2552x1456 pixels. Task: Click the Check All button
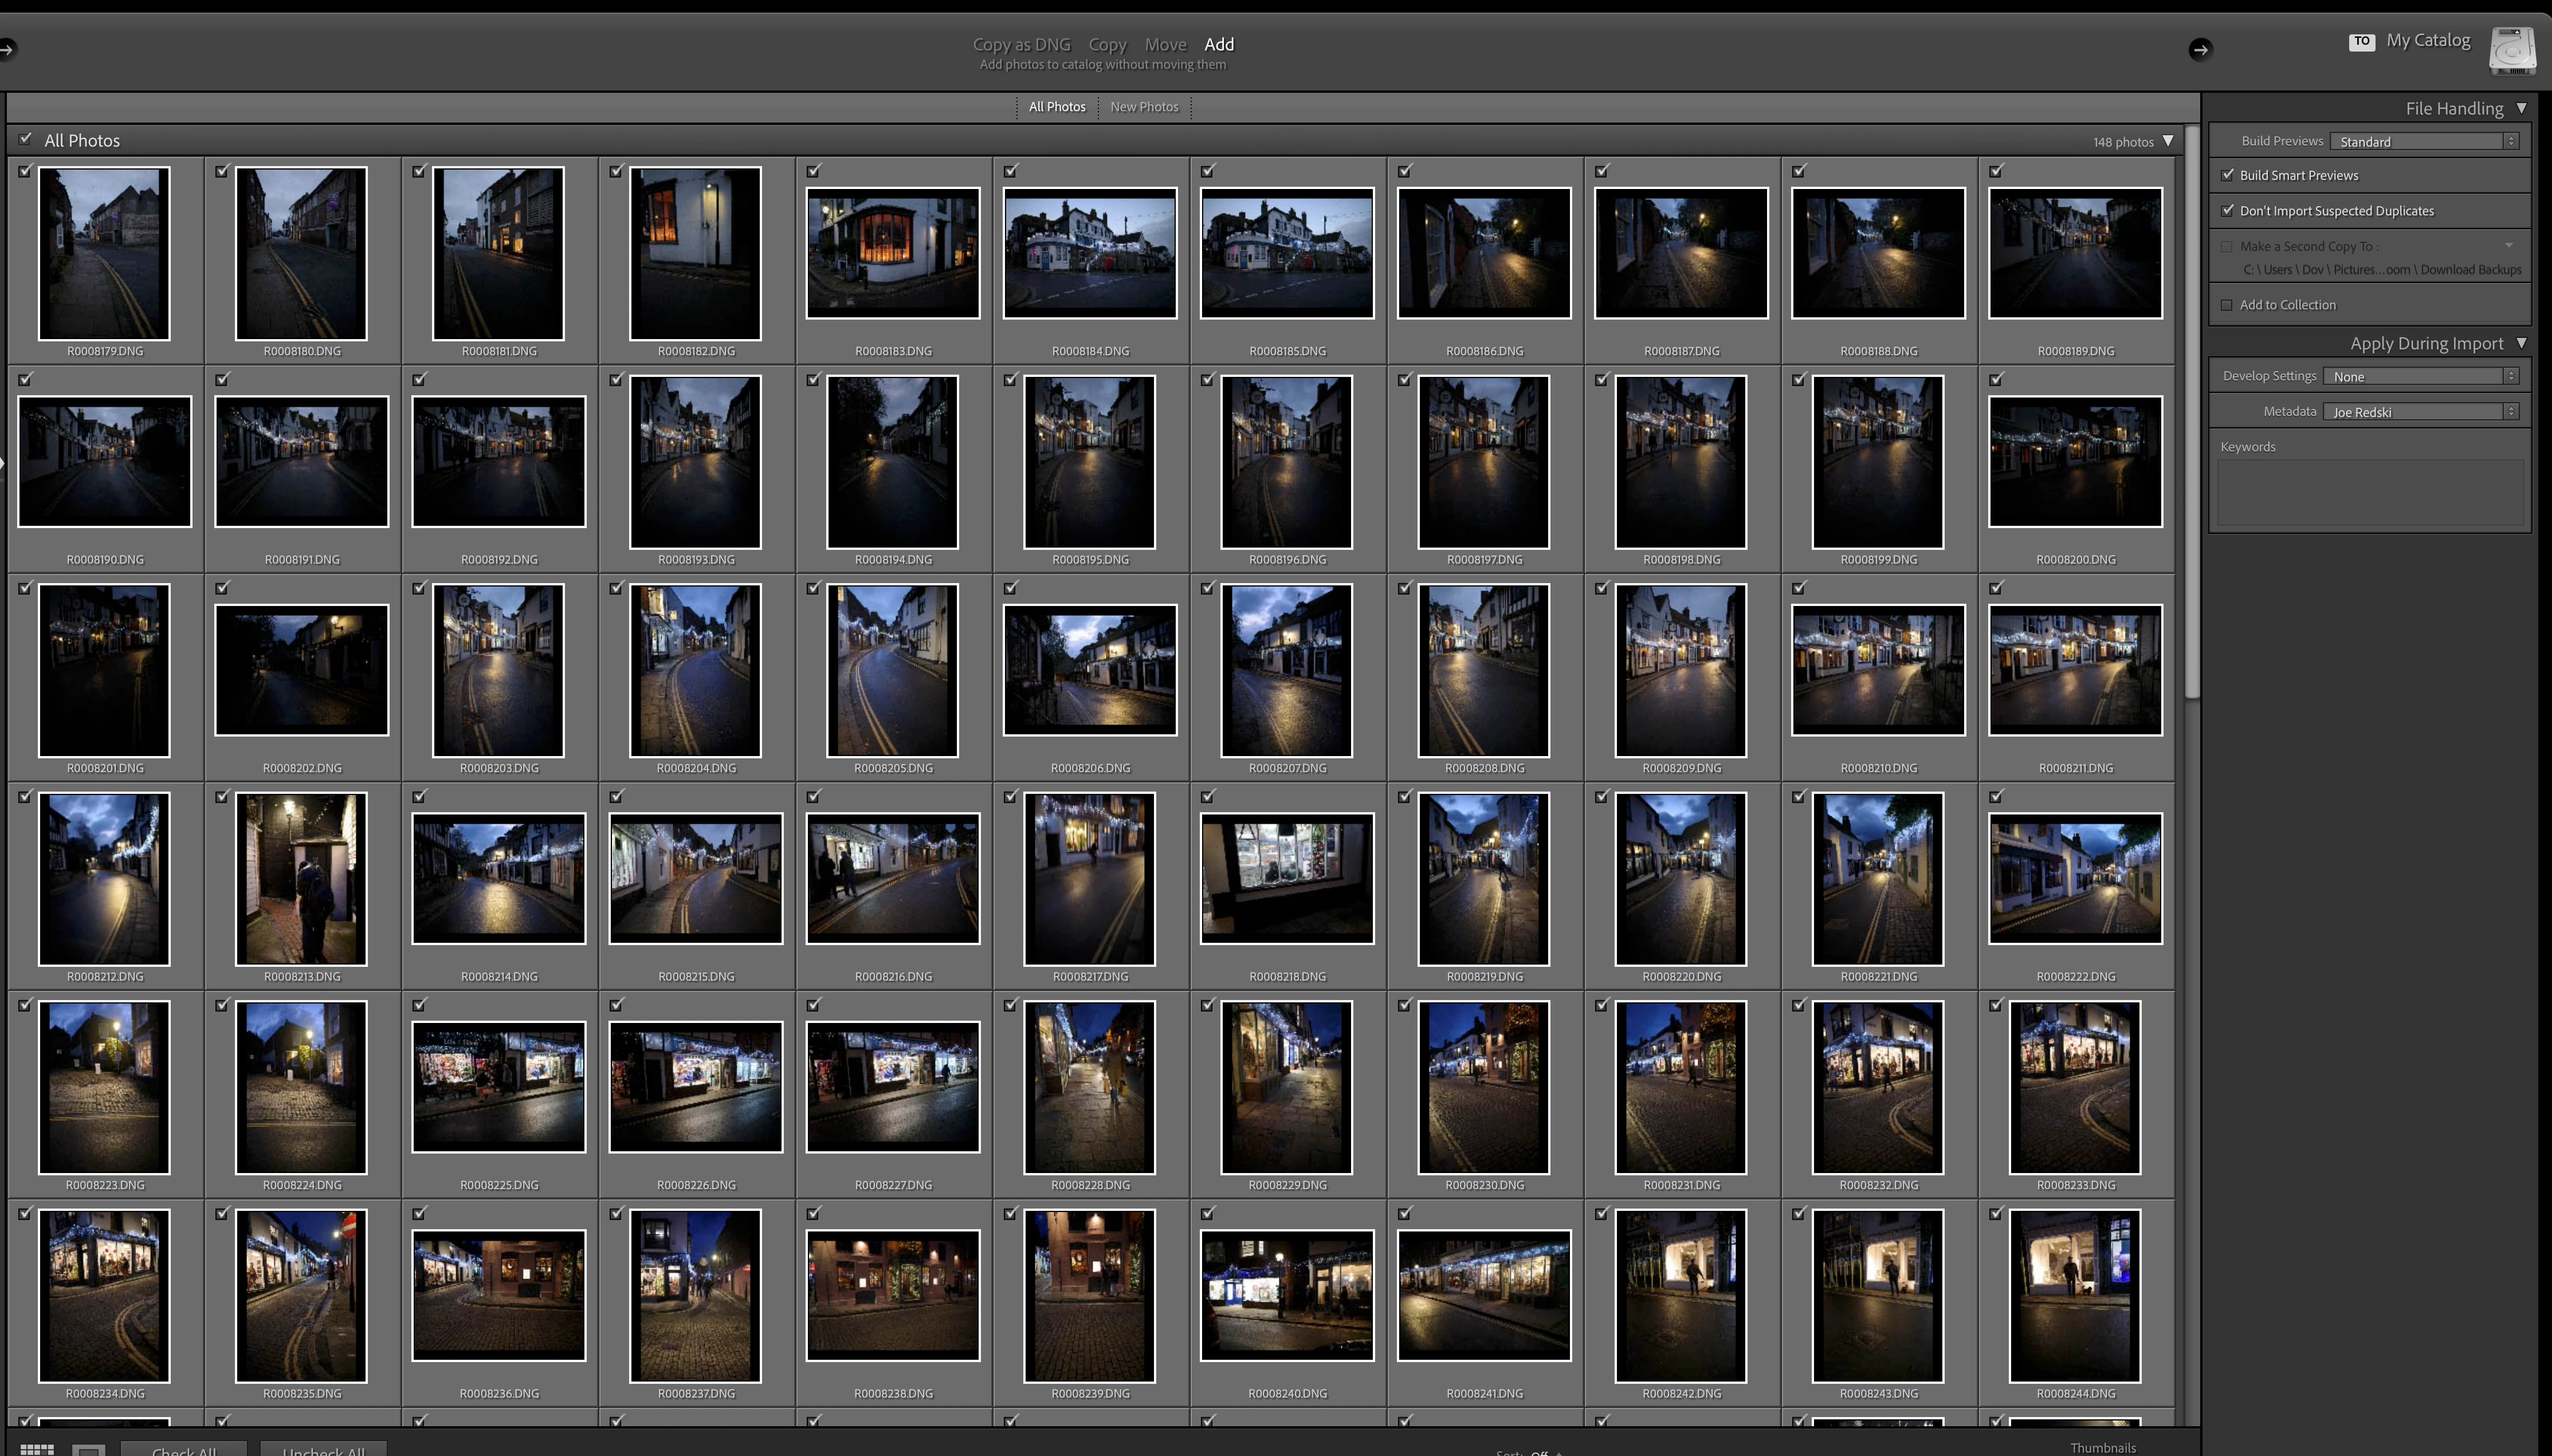[184, 1449]
